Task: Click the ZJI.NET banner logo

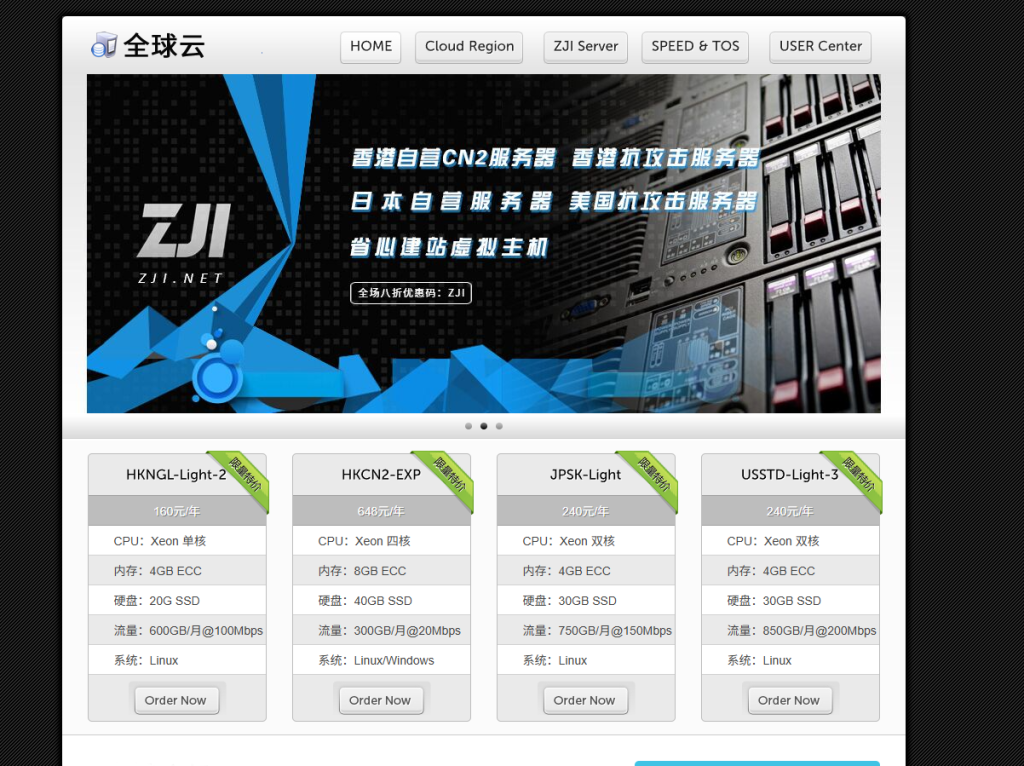Action: (182, 244)
